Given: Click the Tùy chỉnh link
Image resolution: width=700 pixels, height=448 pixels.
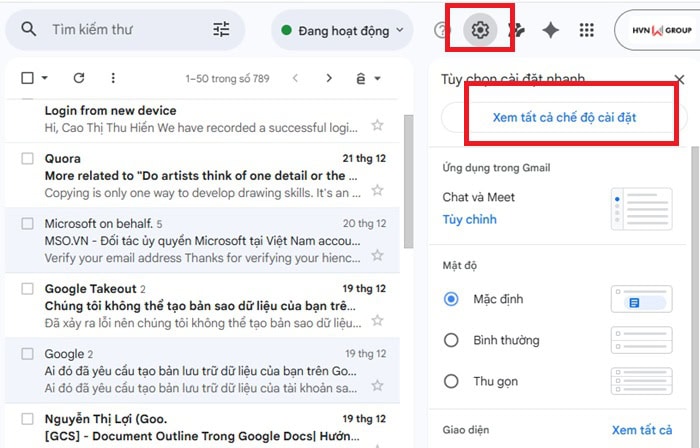Looking at the screenshot, I should pyautogui.click(x=469, y=220).
